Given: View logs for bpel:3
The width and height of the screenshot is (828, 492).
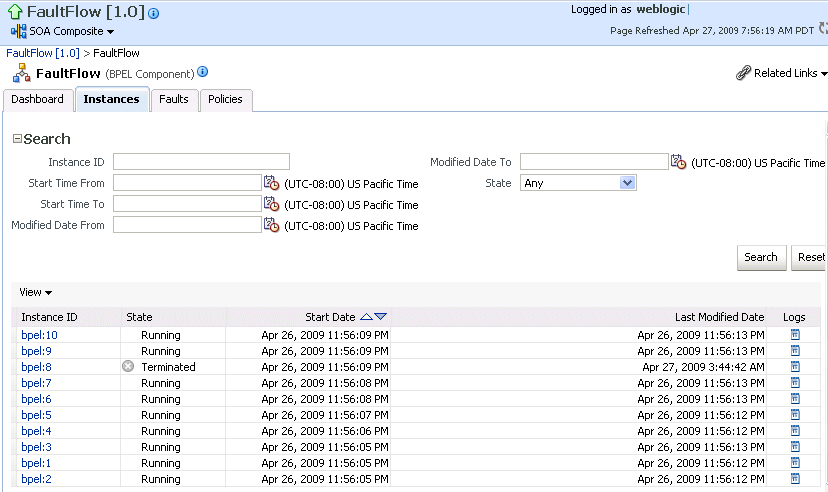Looking at the screenshot, I should pos(795,447).
